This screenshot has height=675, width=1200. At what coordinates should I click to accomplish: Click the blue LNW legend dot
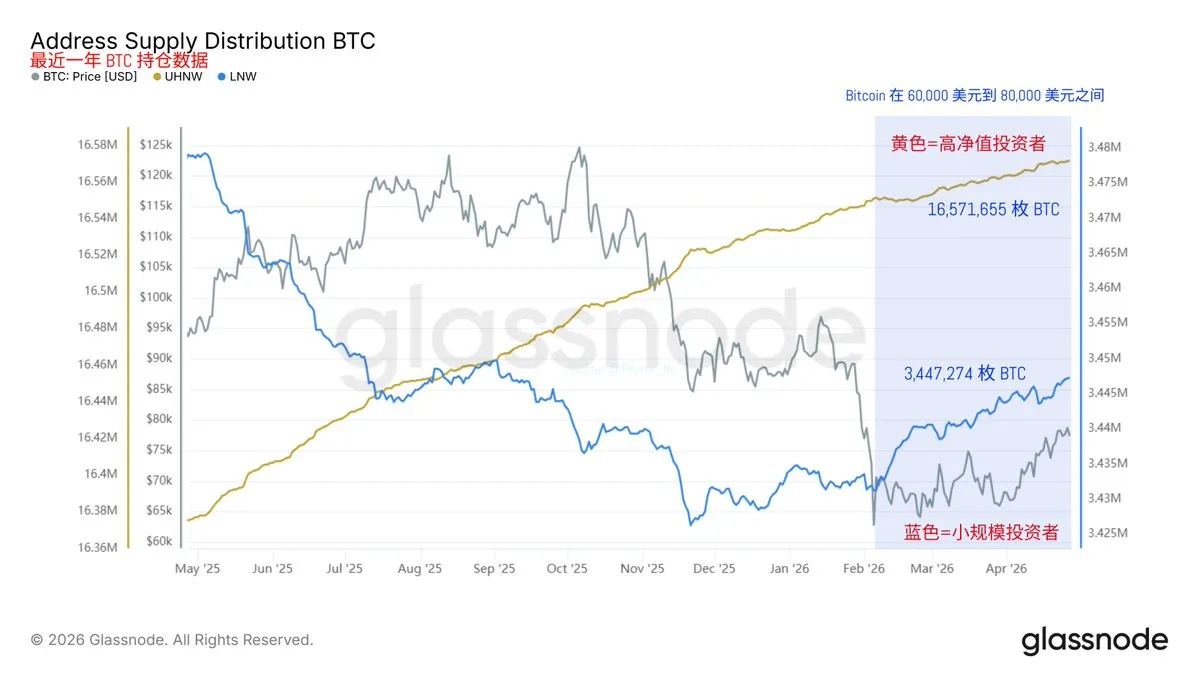tap(220, 76)
